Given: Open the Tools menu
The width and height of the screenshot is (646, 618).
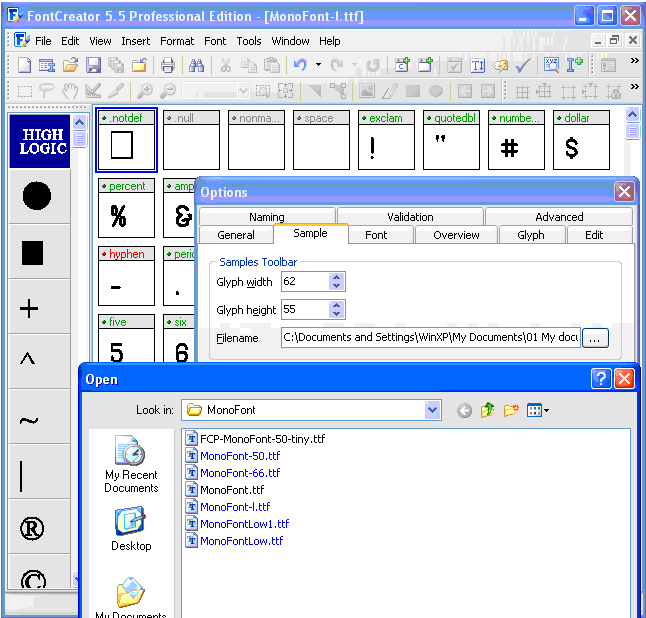Looking at the screenshot, I should (249, 41).
